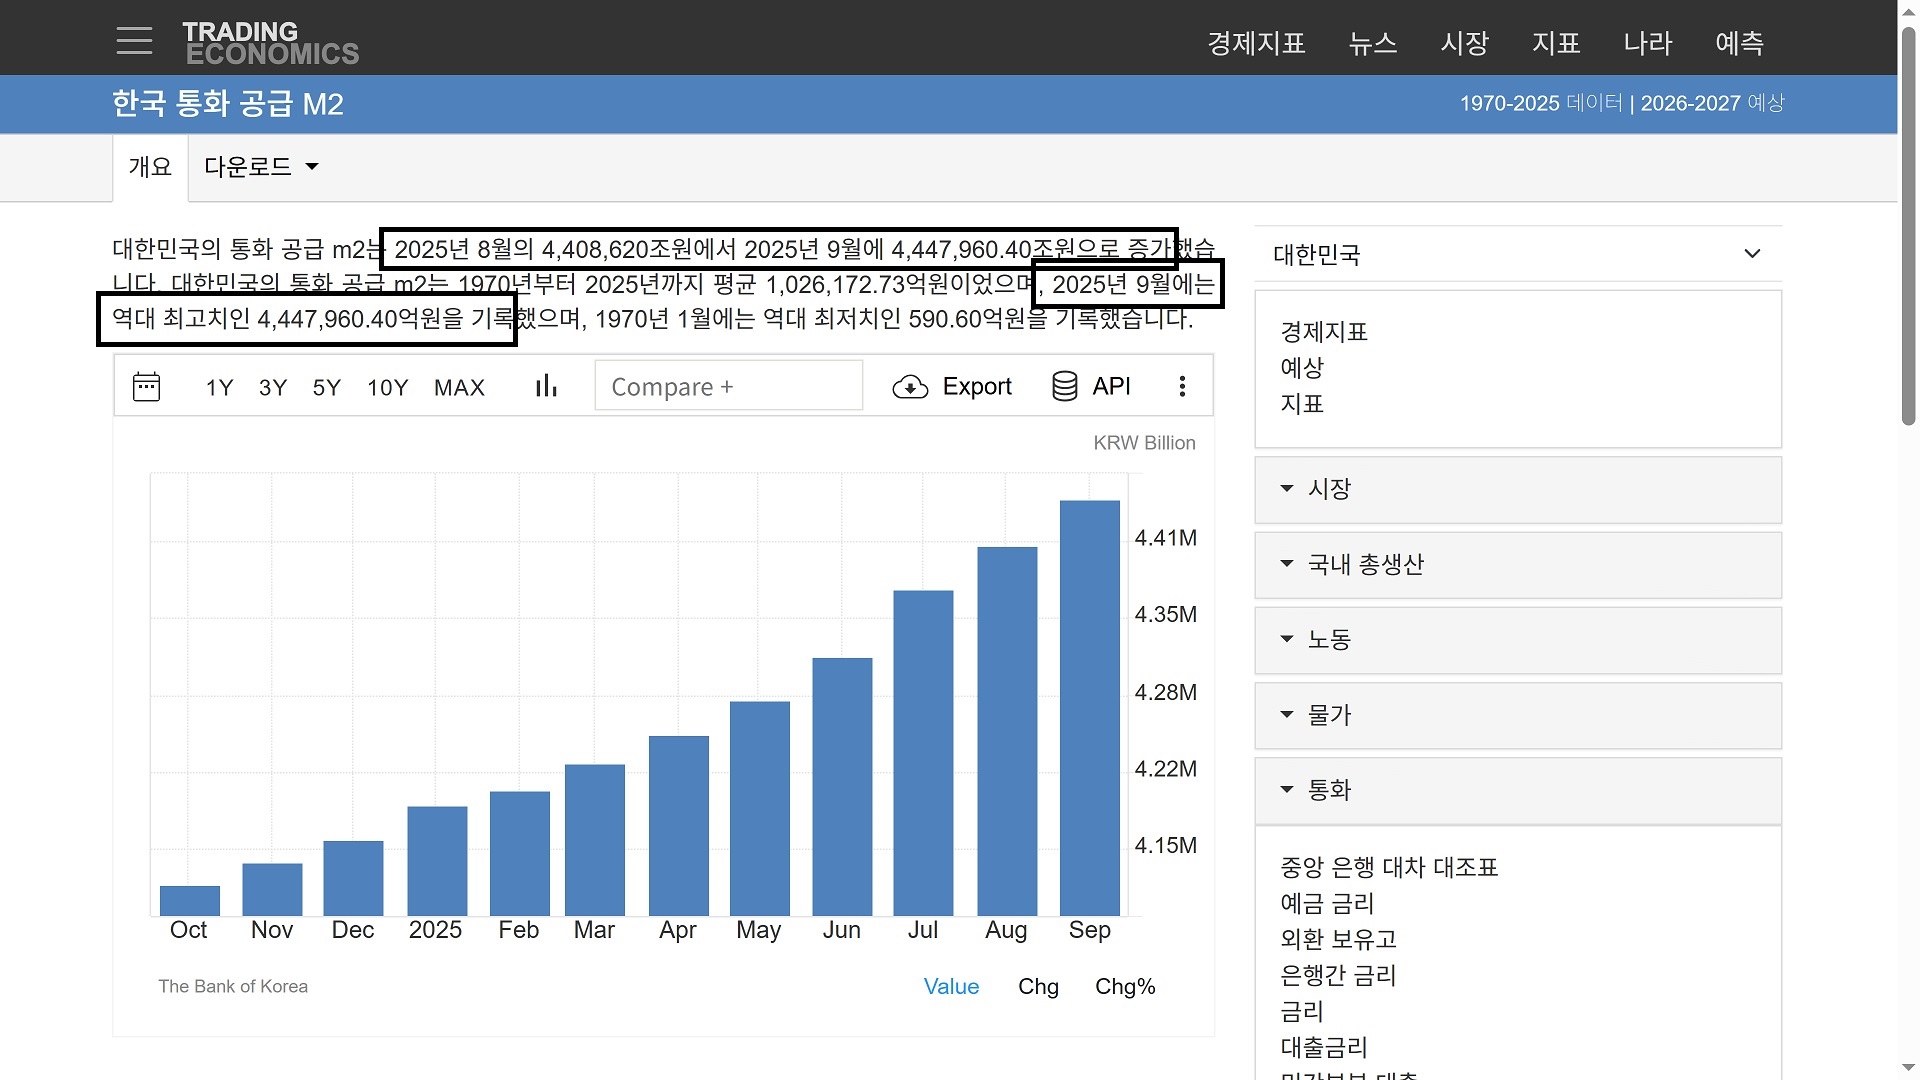This screenshot has width=1920, height=1080.
Task: Select the 개요 tab
Action: 150,167
